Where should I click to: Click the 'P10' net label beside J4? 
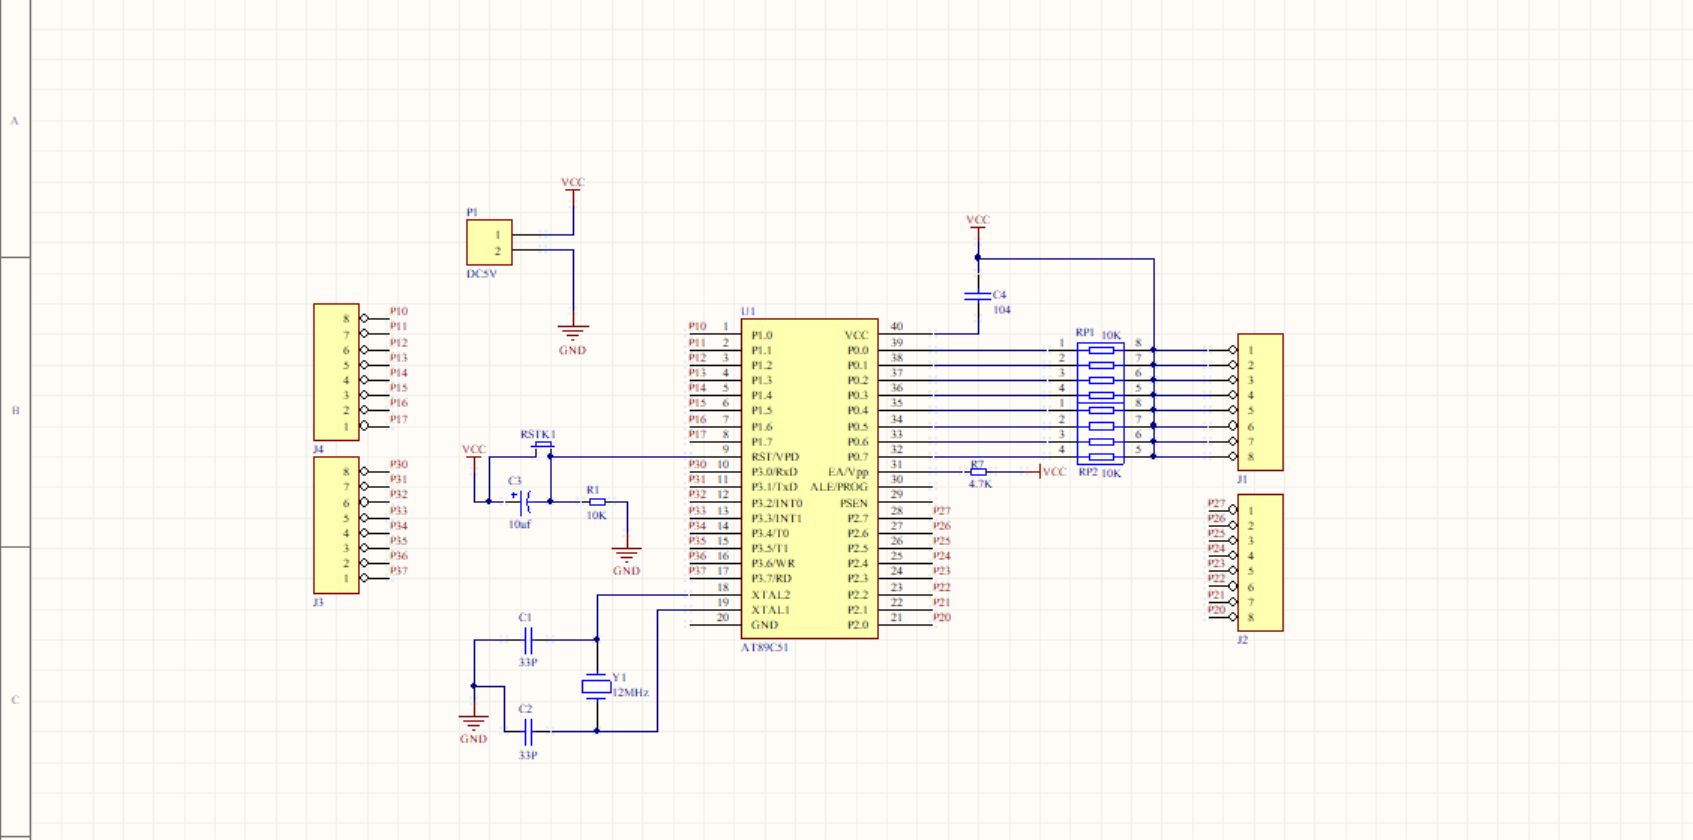tap(399, 311)
